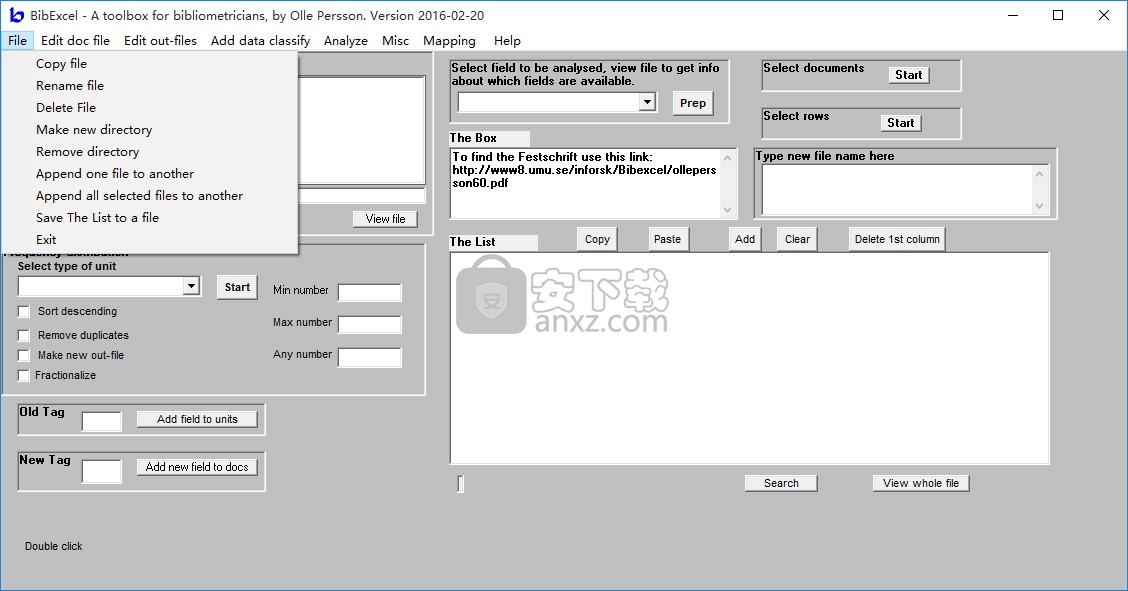This screenshot has width=1128, height=591.
Task: Select Delete File menu entry
Action: click(x=150, y=108)
